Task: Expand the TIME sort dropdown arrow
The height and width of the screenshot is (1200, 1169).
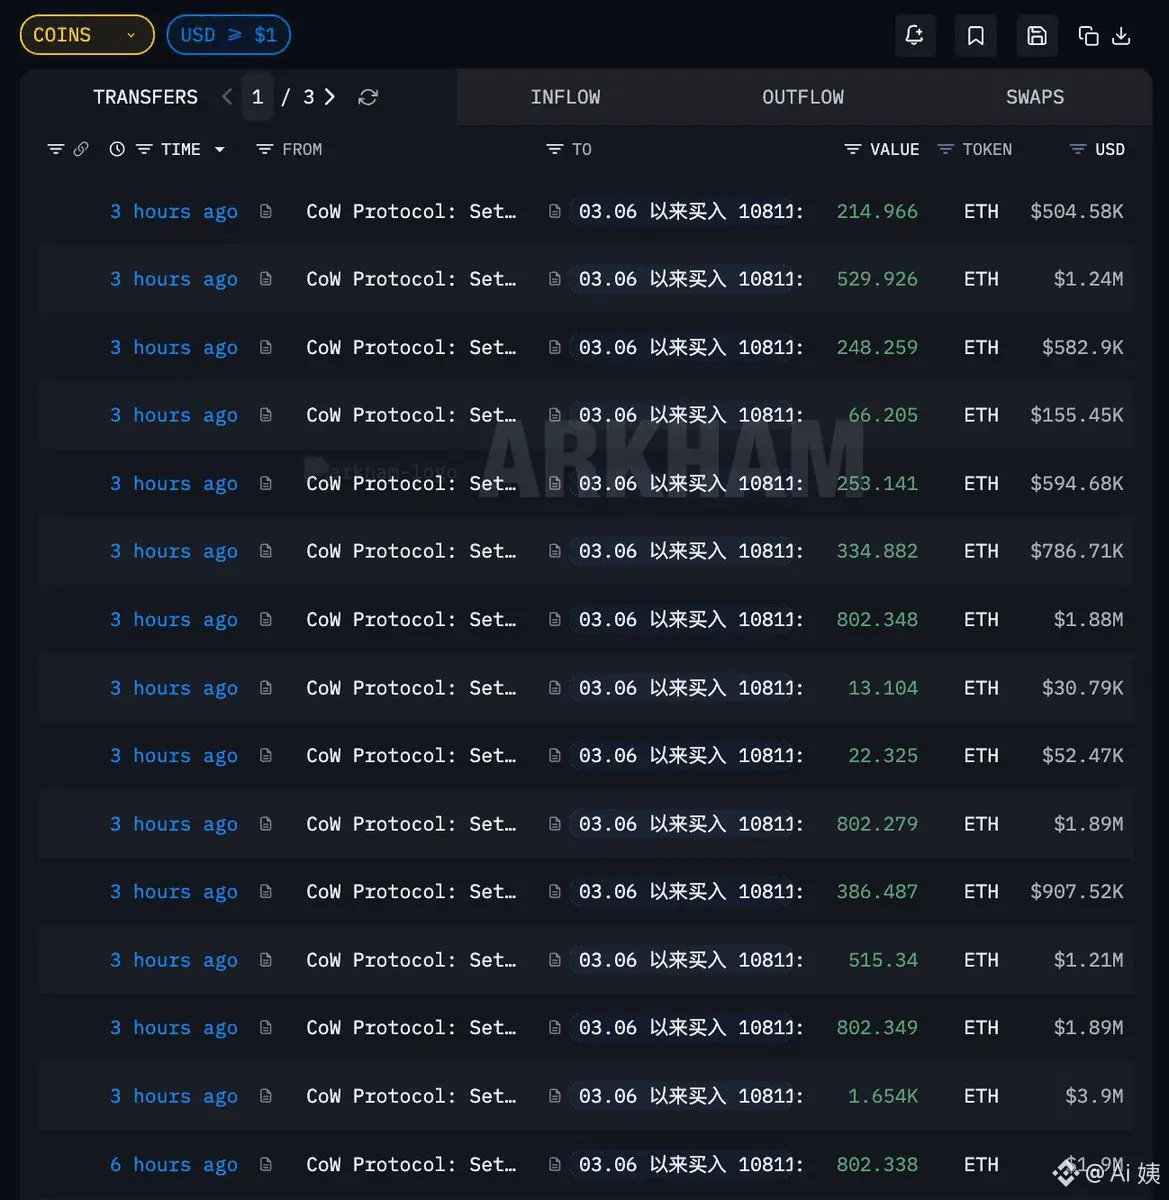Action: pyautogui.click(x=219, y=149)
